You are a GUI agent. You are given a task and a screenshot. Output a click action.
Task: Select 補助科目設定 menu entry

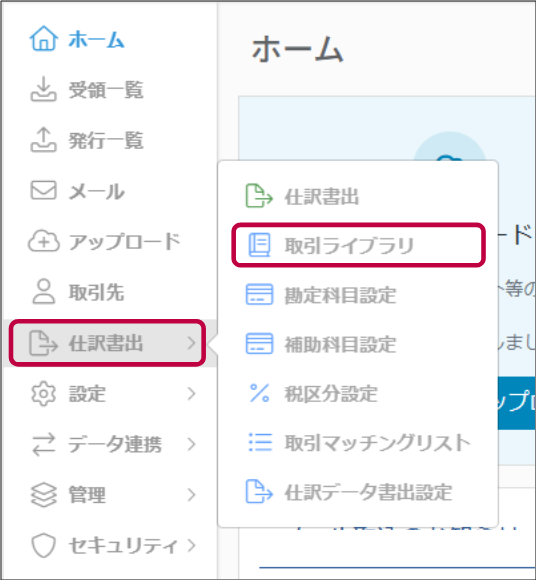click(358, 344)
